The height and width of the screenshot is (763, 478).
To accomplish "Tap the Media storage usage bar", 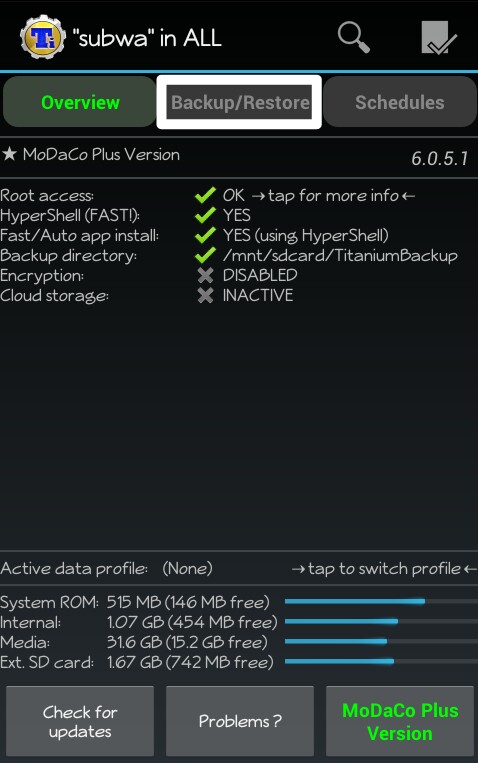I will [381, 641].
